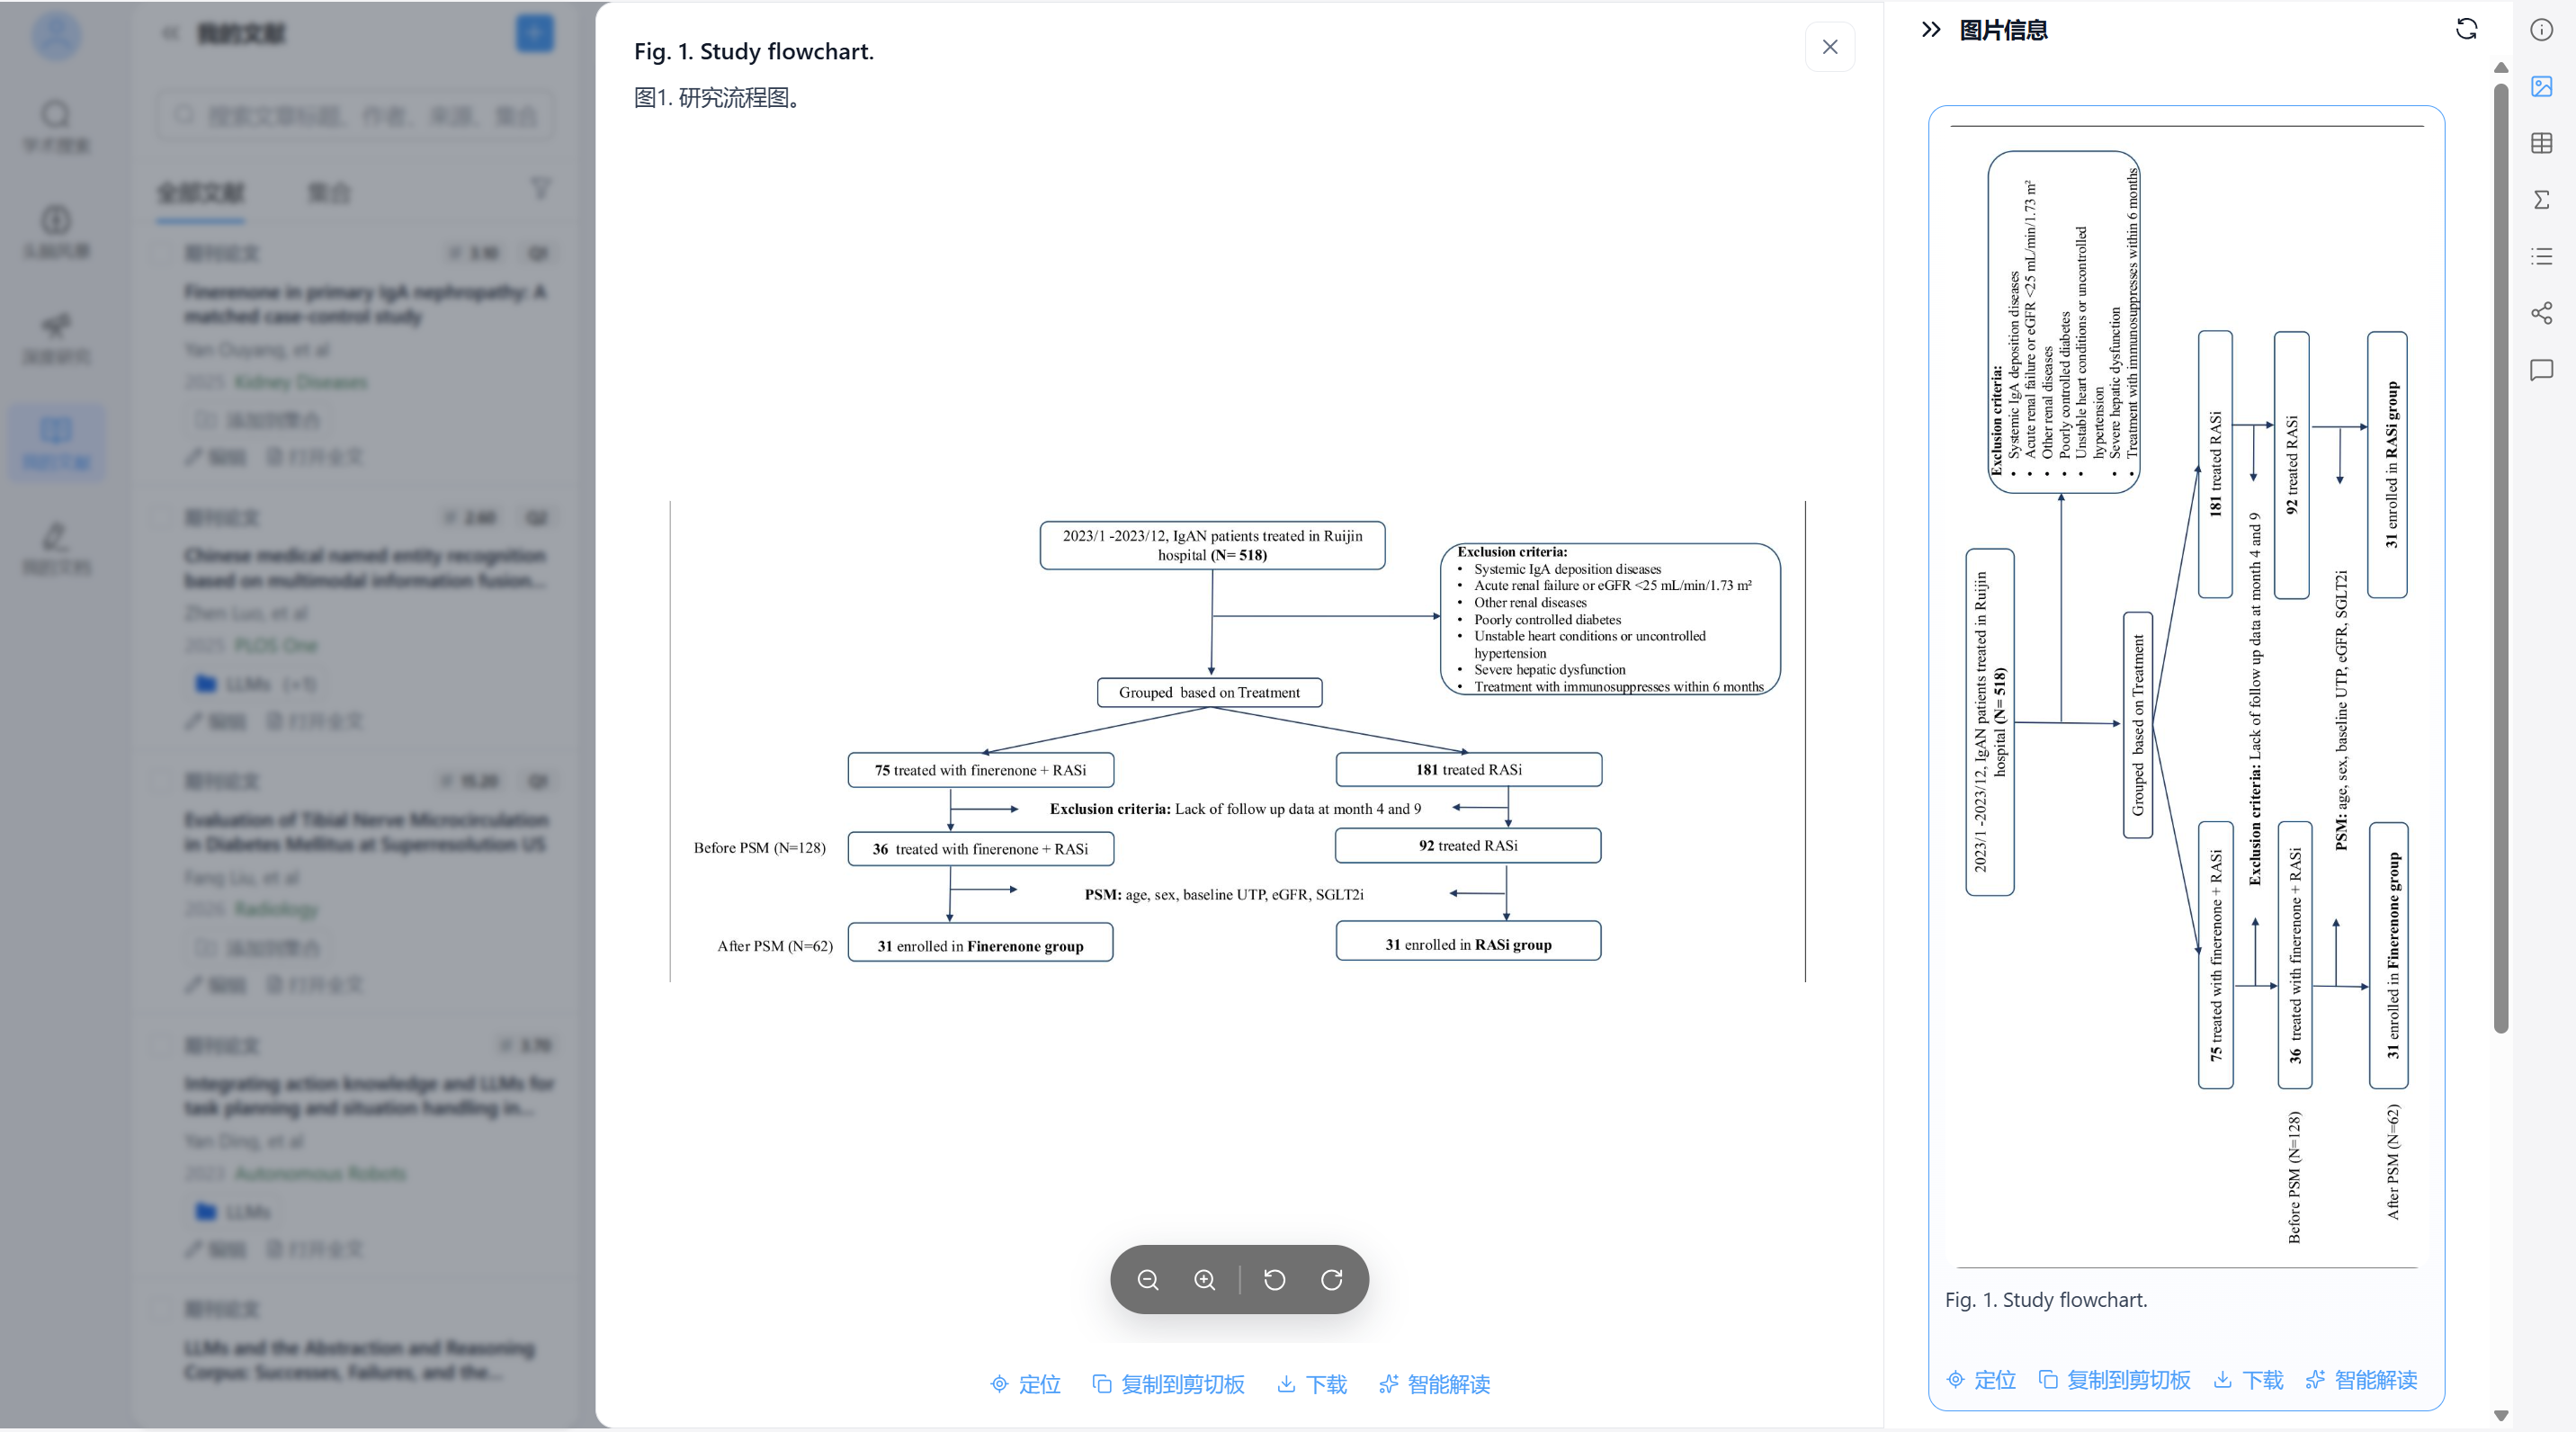Zoom in the flowchart image
2576x1432 pixels.
[1205, 1279]
